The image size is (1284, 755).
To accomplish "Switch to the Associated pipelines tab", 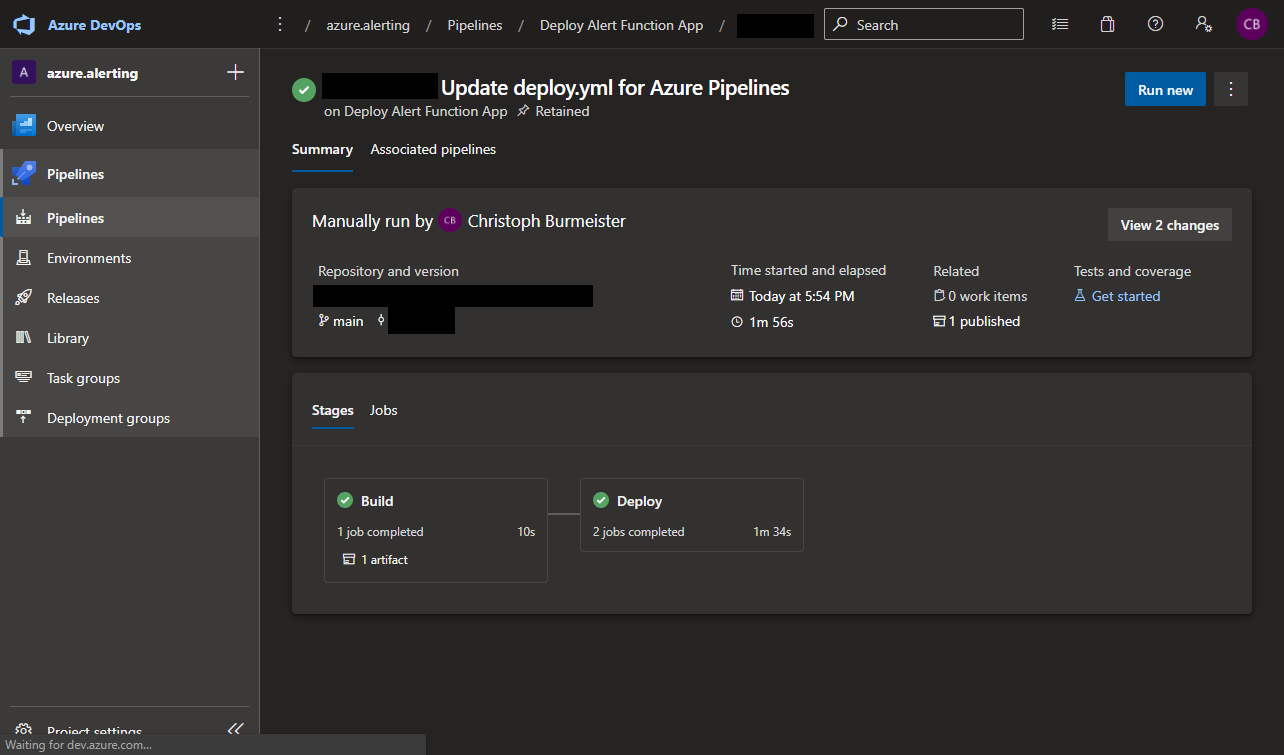I will click(x=433, y=150).
